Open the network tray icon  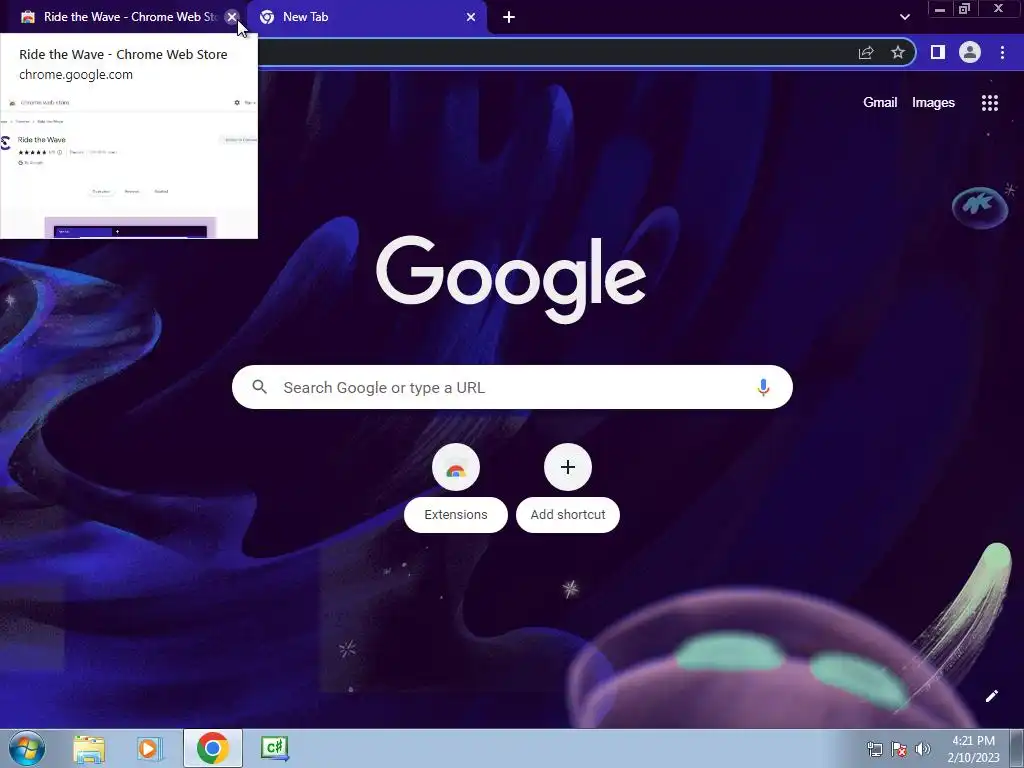[x=874, y=749]
